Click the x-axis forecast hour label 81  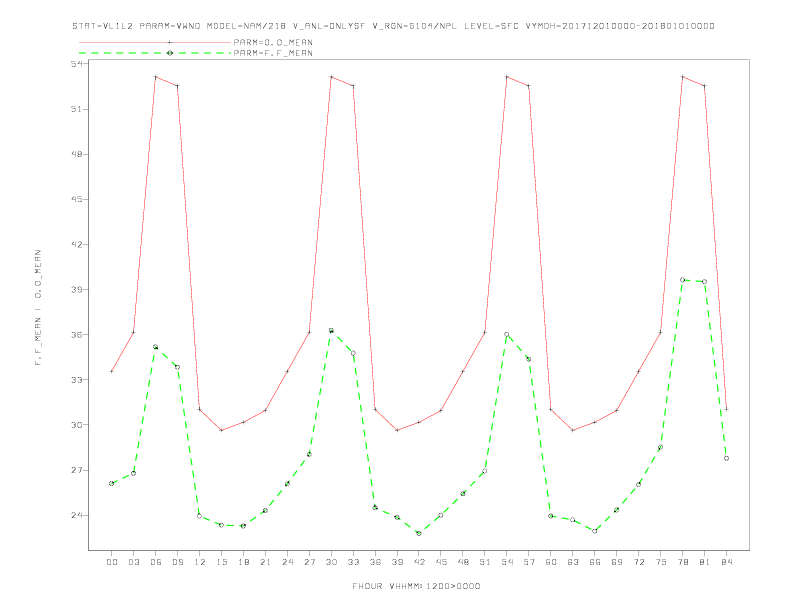click(x=705, y=562)
